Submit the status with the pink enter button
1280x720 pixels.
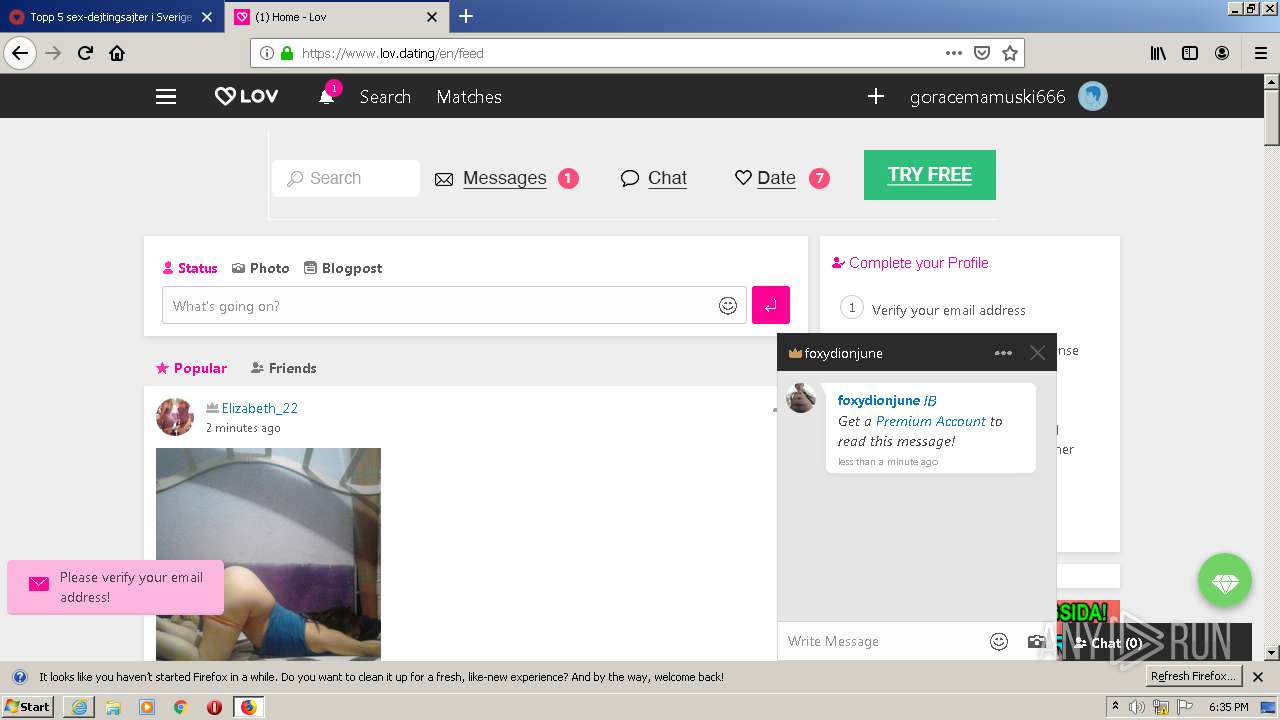click(771, 305)
